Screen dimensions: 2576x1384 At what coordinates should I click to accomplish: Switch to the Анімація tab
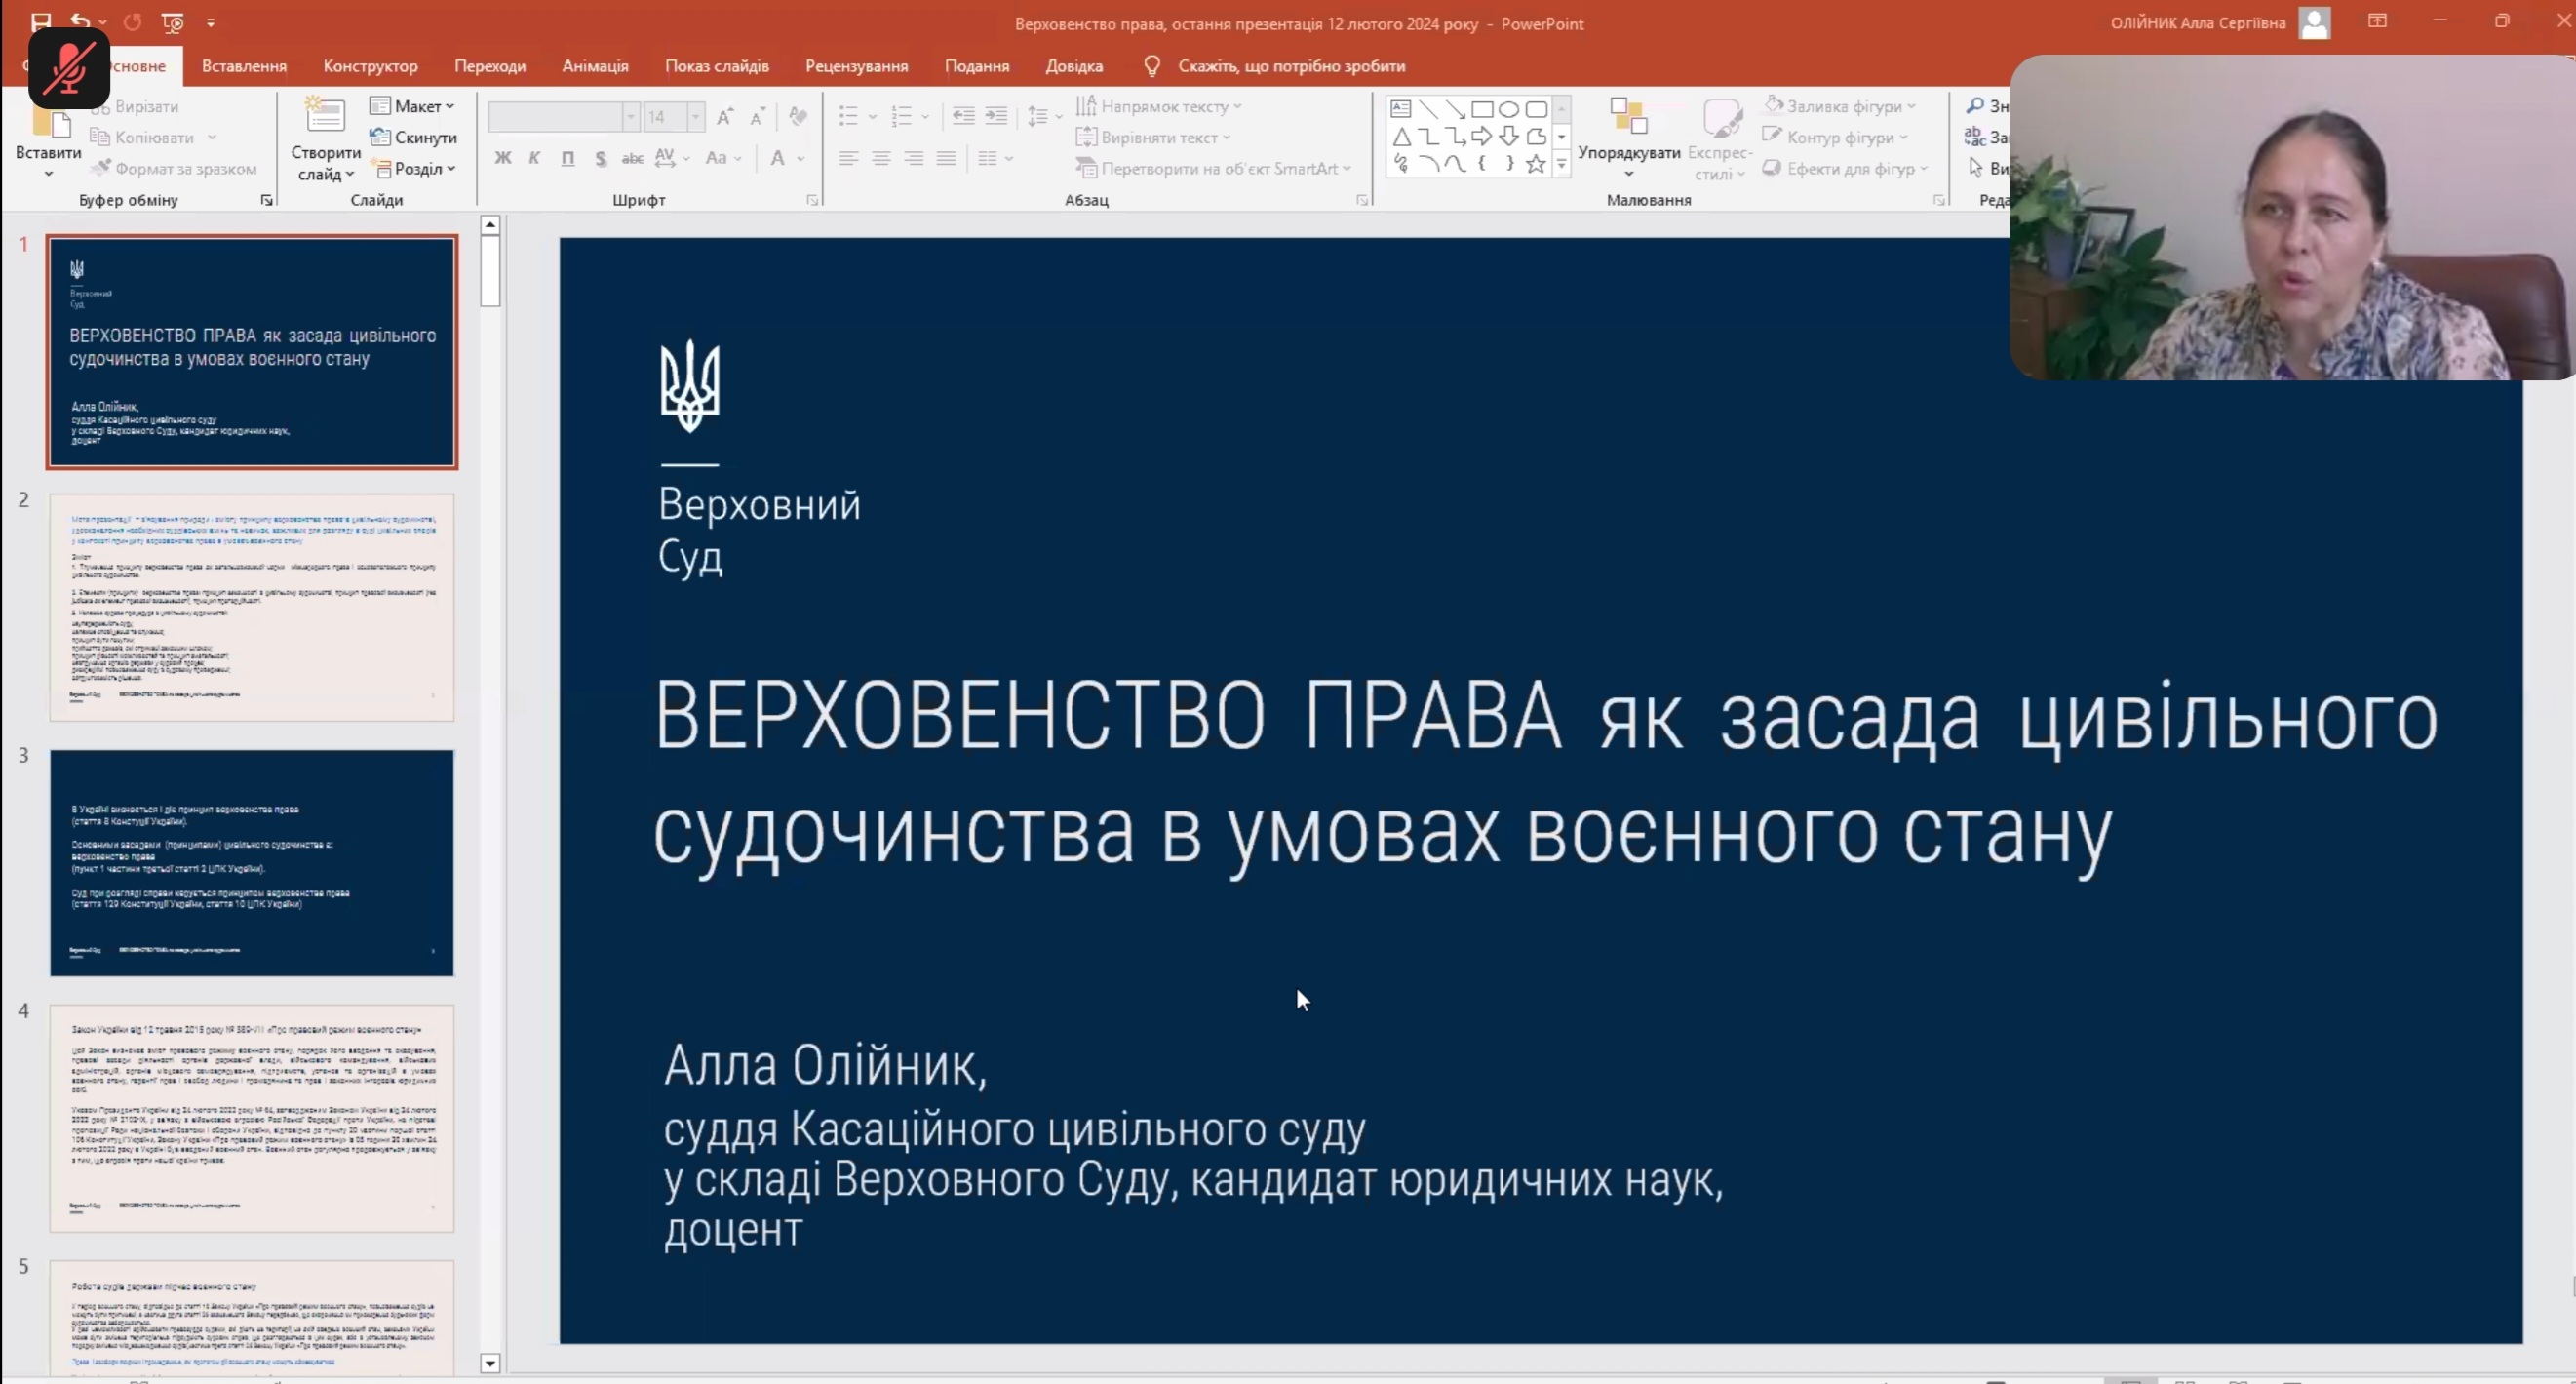(x=595, y=66)
